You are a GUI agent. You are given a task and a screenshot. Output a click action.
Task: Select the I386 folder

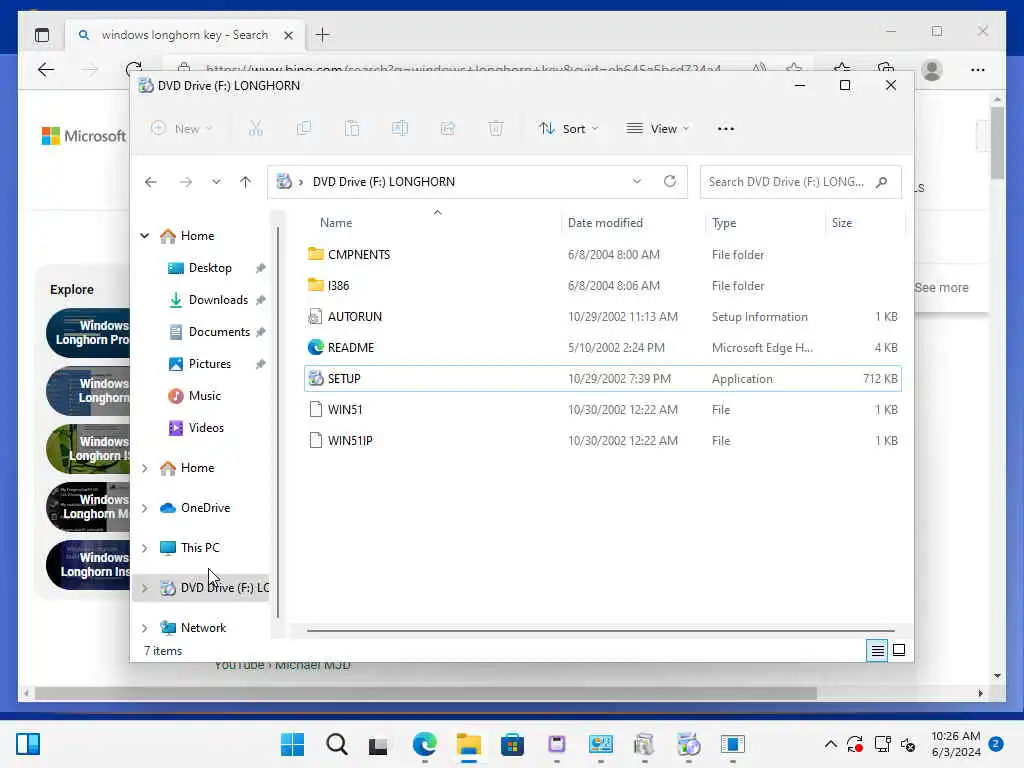tap(602, 285)
